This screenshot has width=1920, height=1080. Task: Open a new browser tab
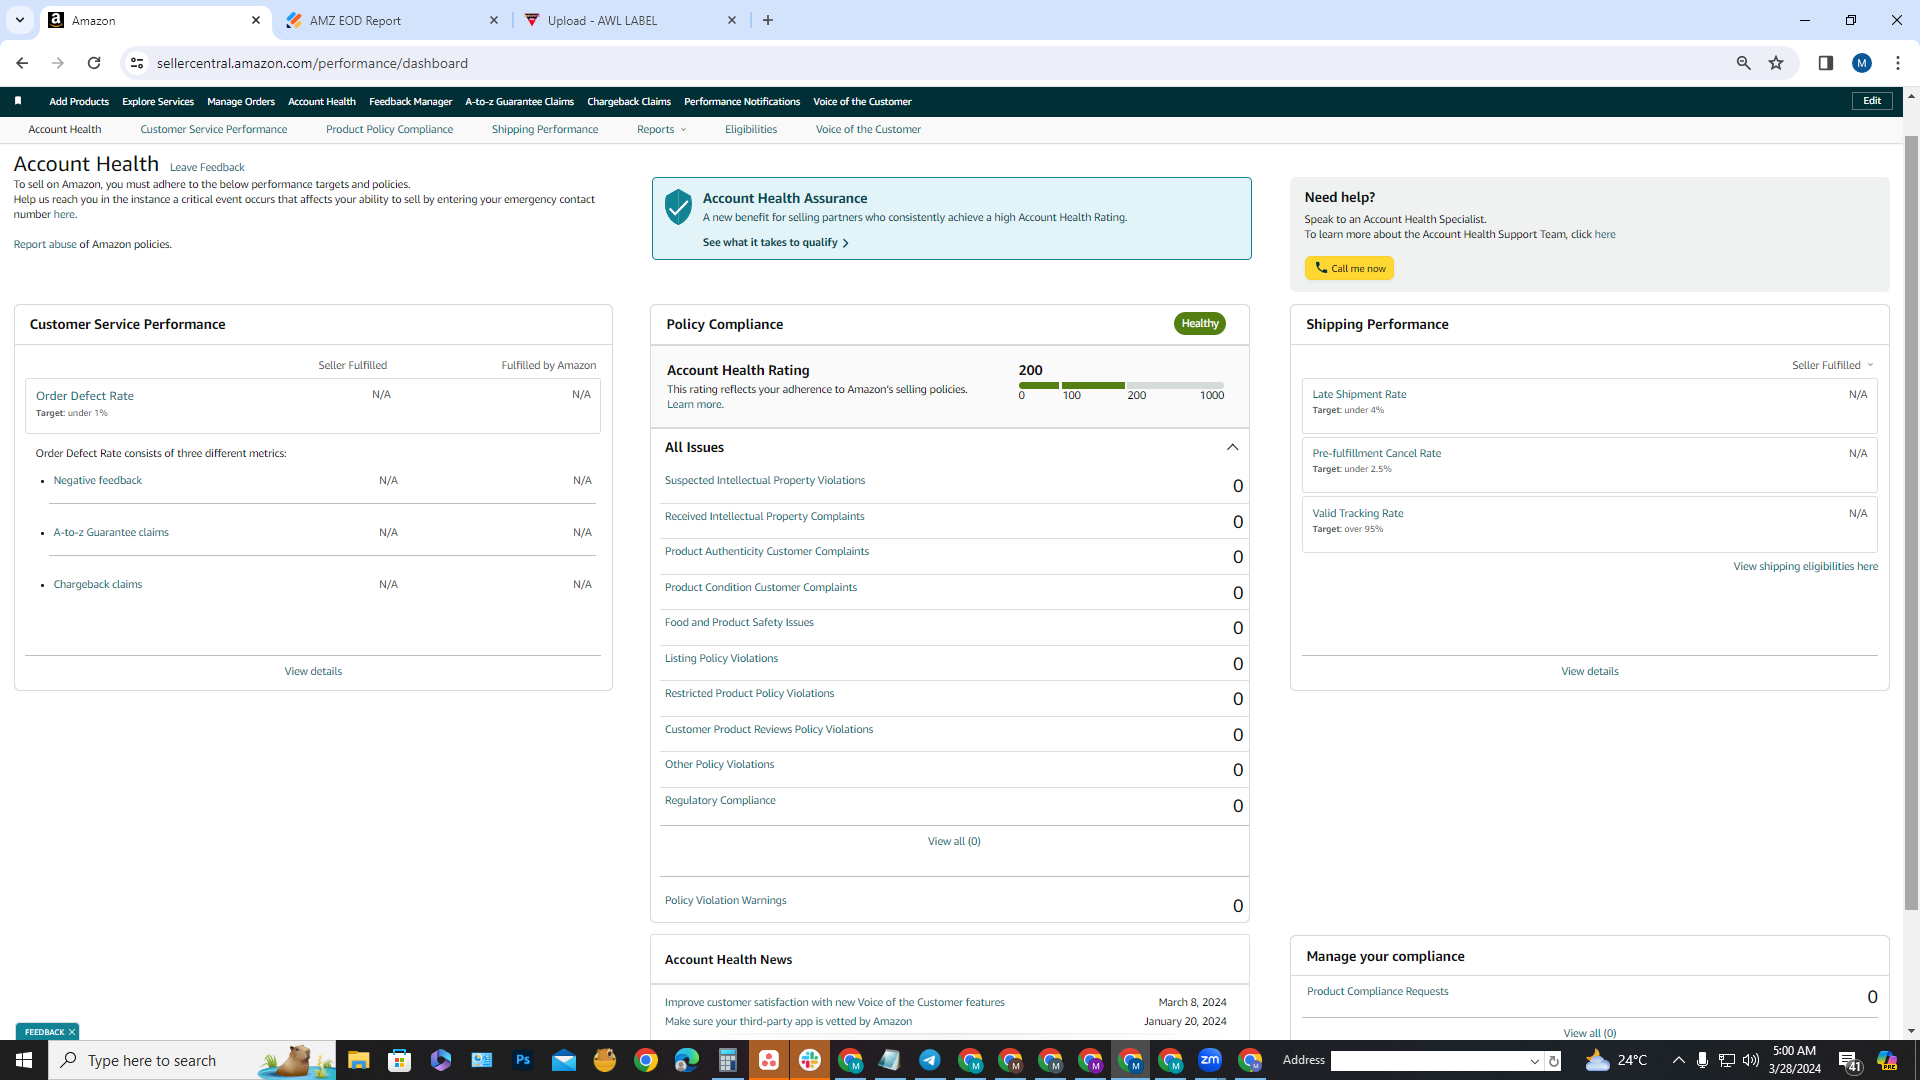pyautogui.click(x=767, y=20)
